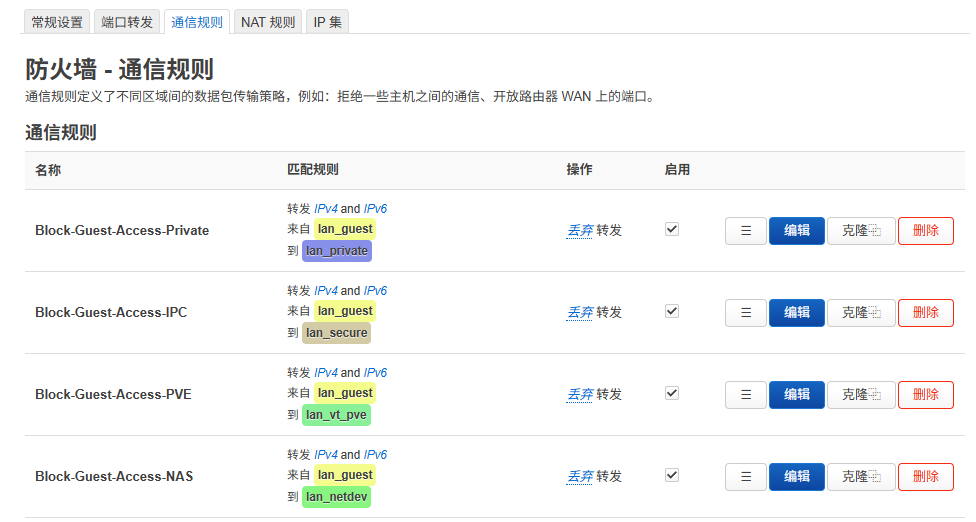Image resolution: width=976 pixels, height=522 pixels.
Task: Go to the IP 集 tab
Action: pyautogui.click(x=327, y=22)
